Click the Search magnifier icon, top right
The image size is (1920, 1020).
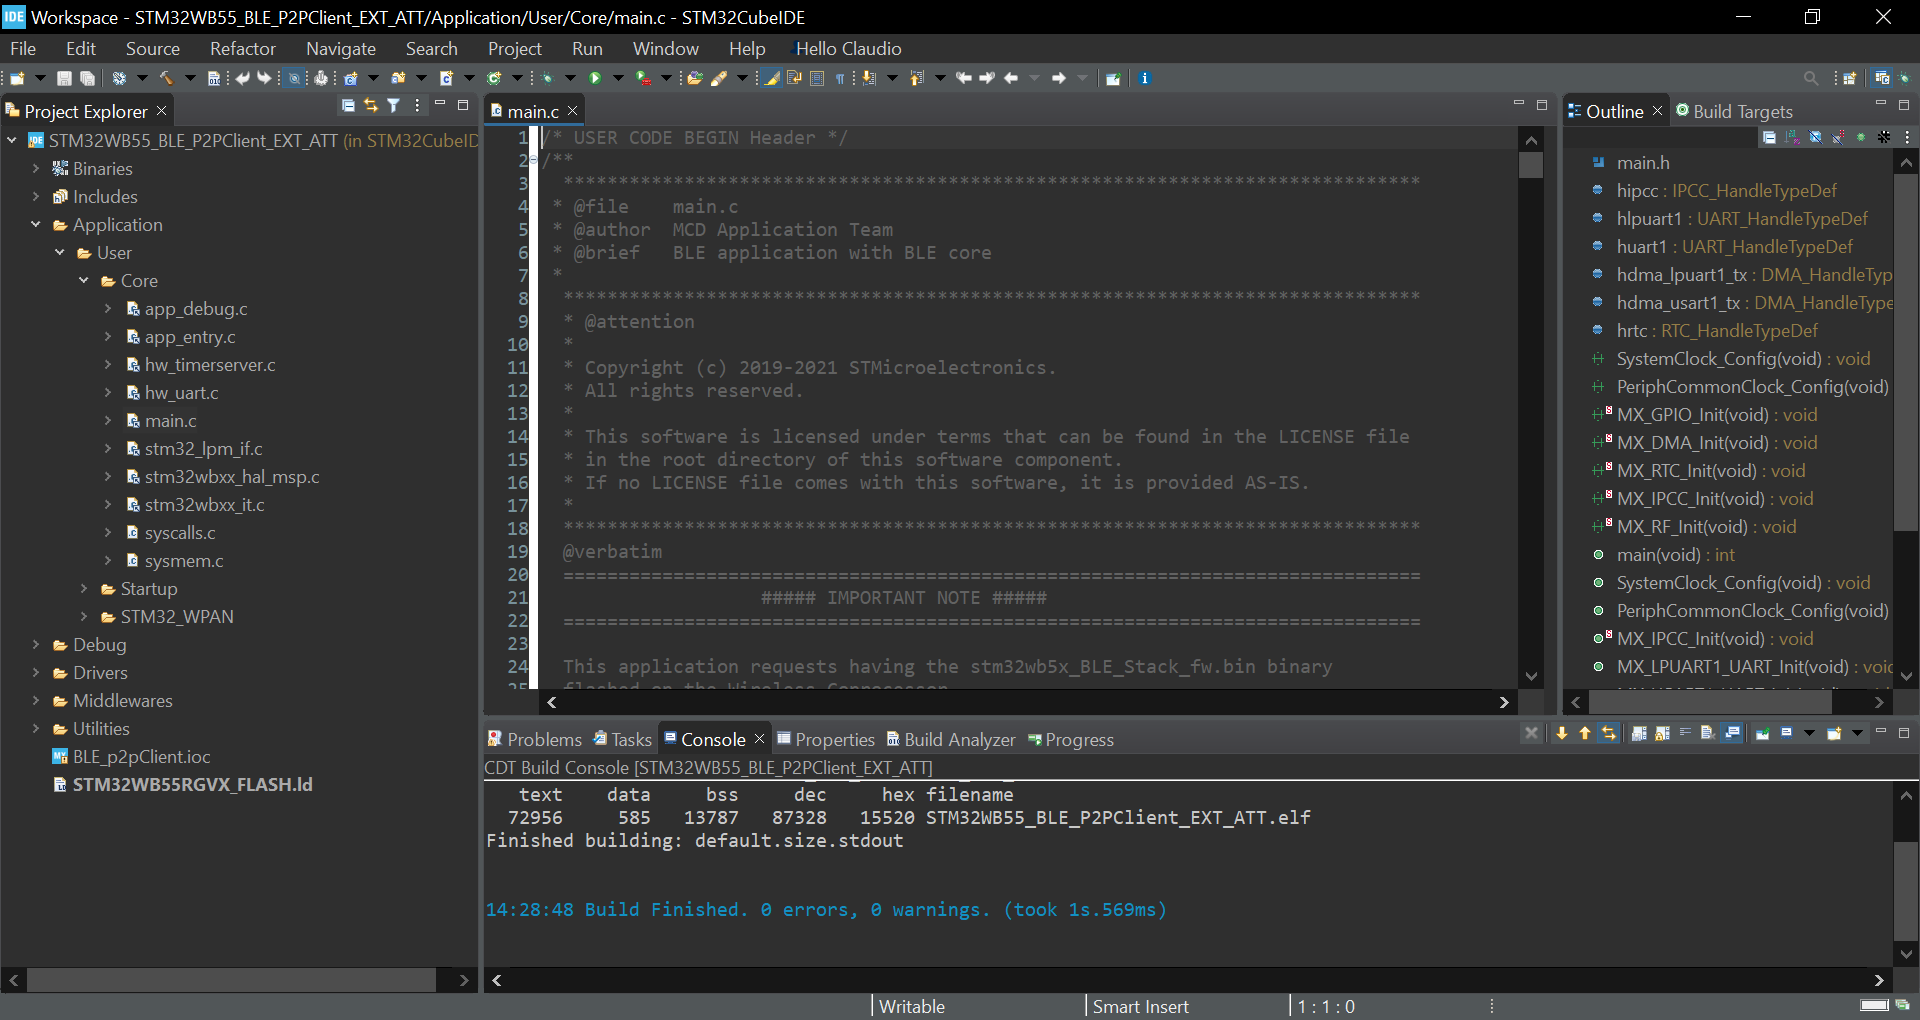(x=1811, y=78)
